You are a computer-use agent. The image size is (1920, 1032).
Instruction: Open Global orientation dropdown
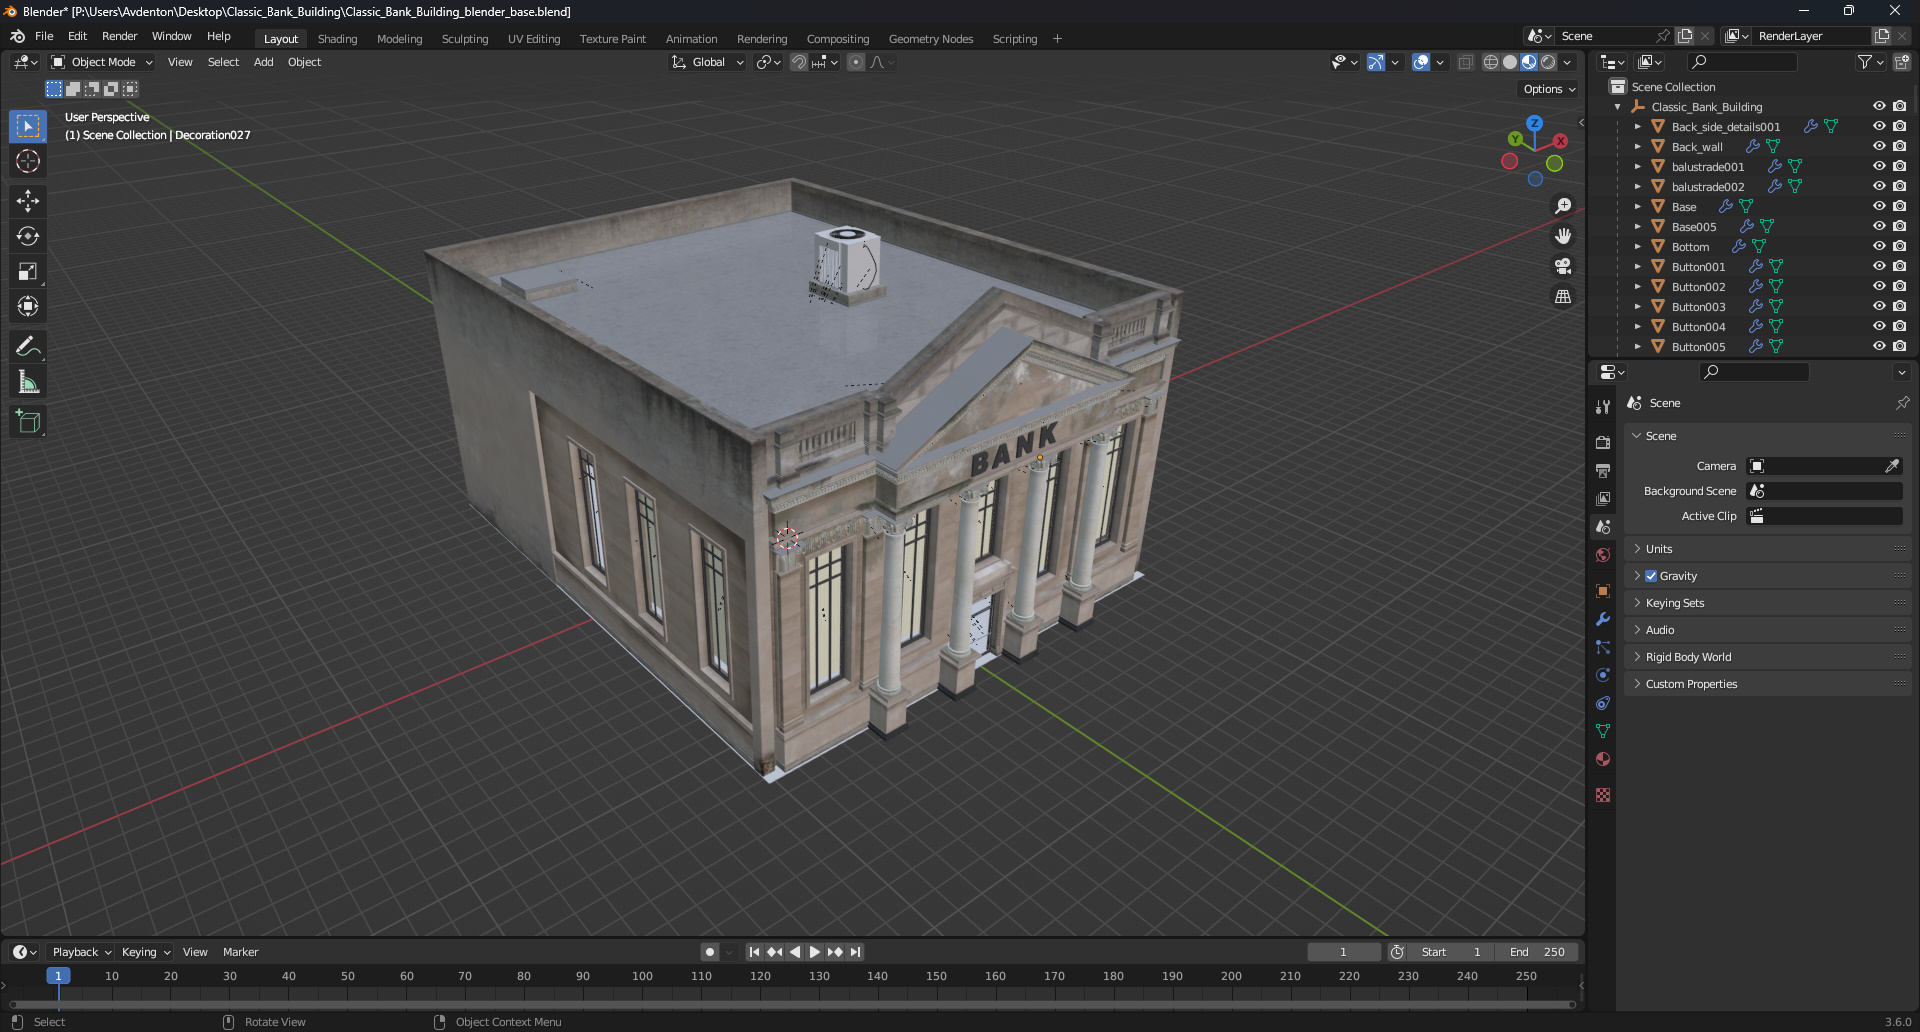[x=708, y=62]
